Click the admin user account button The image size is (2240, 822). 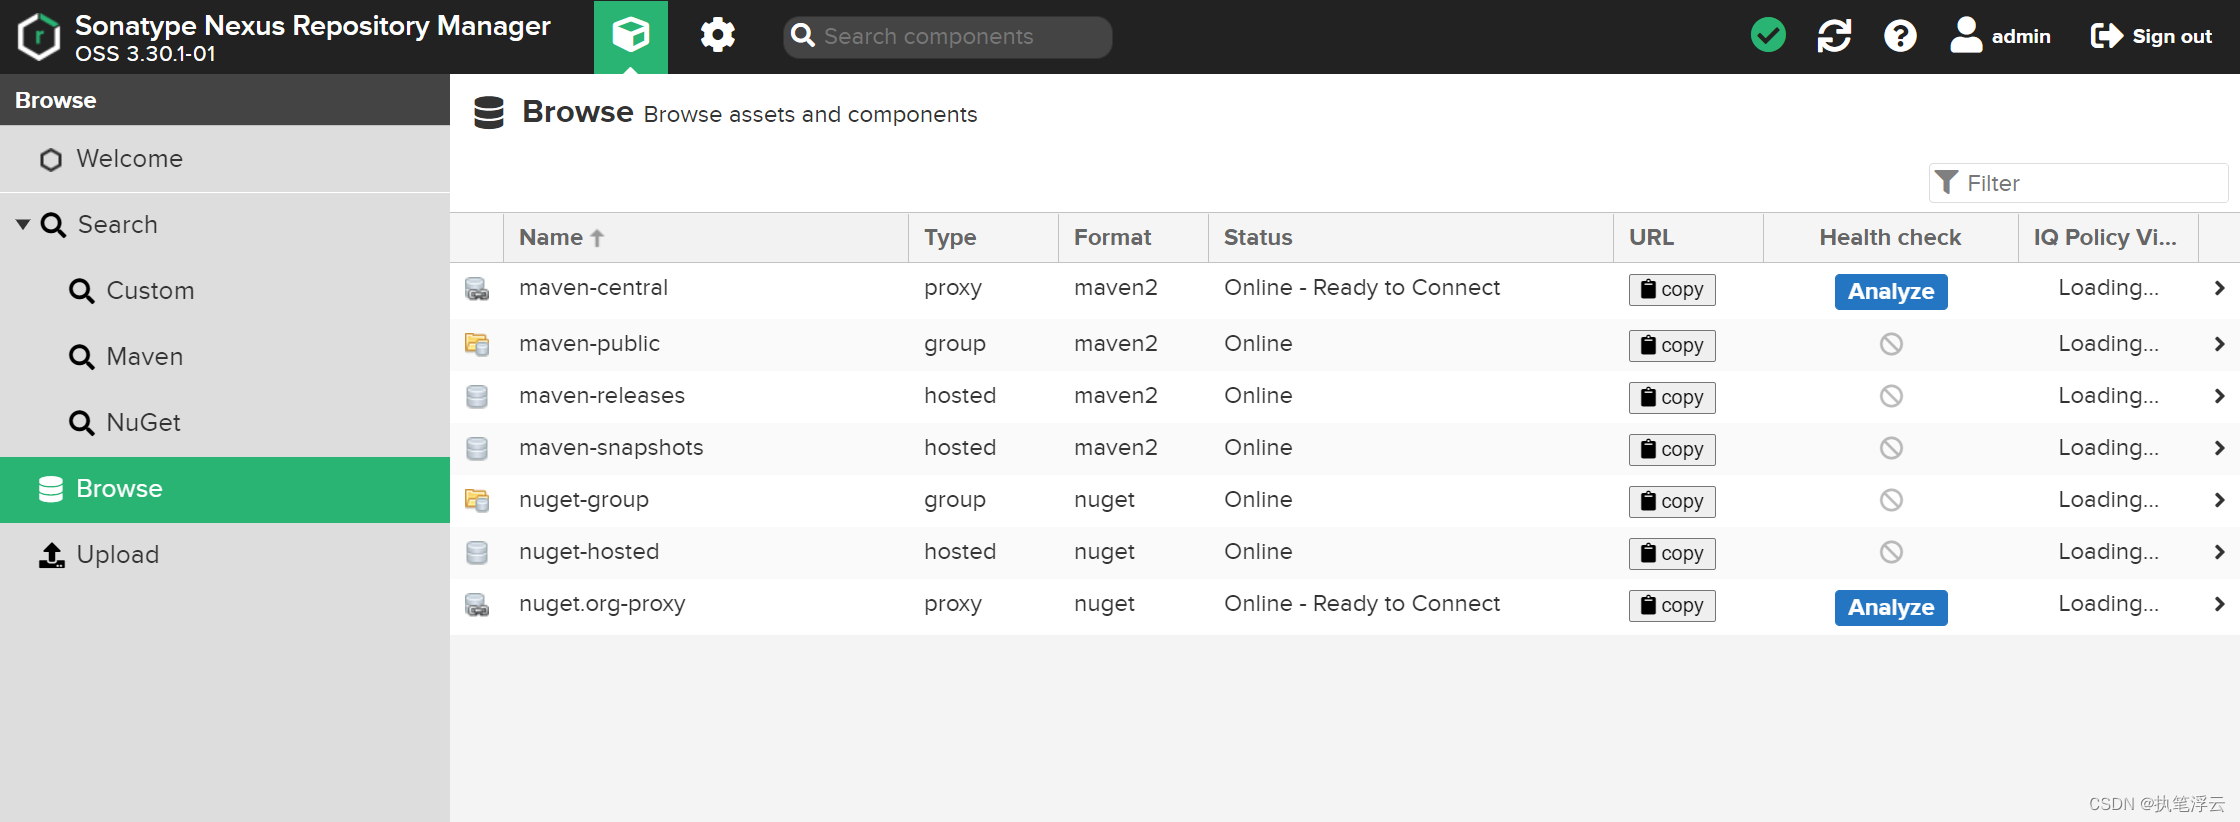pos(2000,36)
